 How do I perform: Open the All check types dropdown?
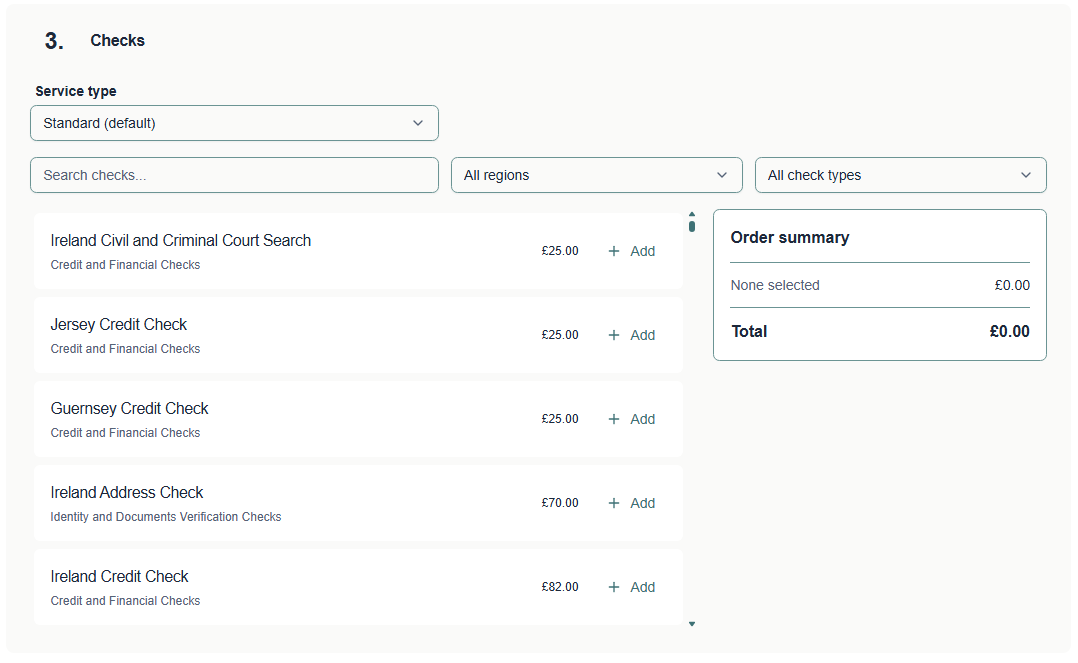point(900,175)
